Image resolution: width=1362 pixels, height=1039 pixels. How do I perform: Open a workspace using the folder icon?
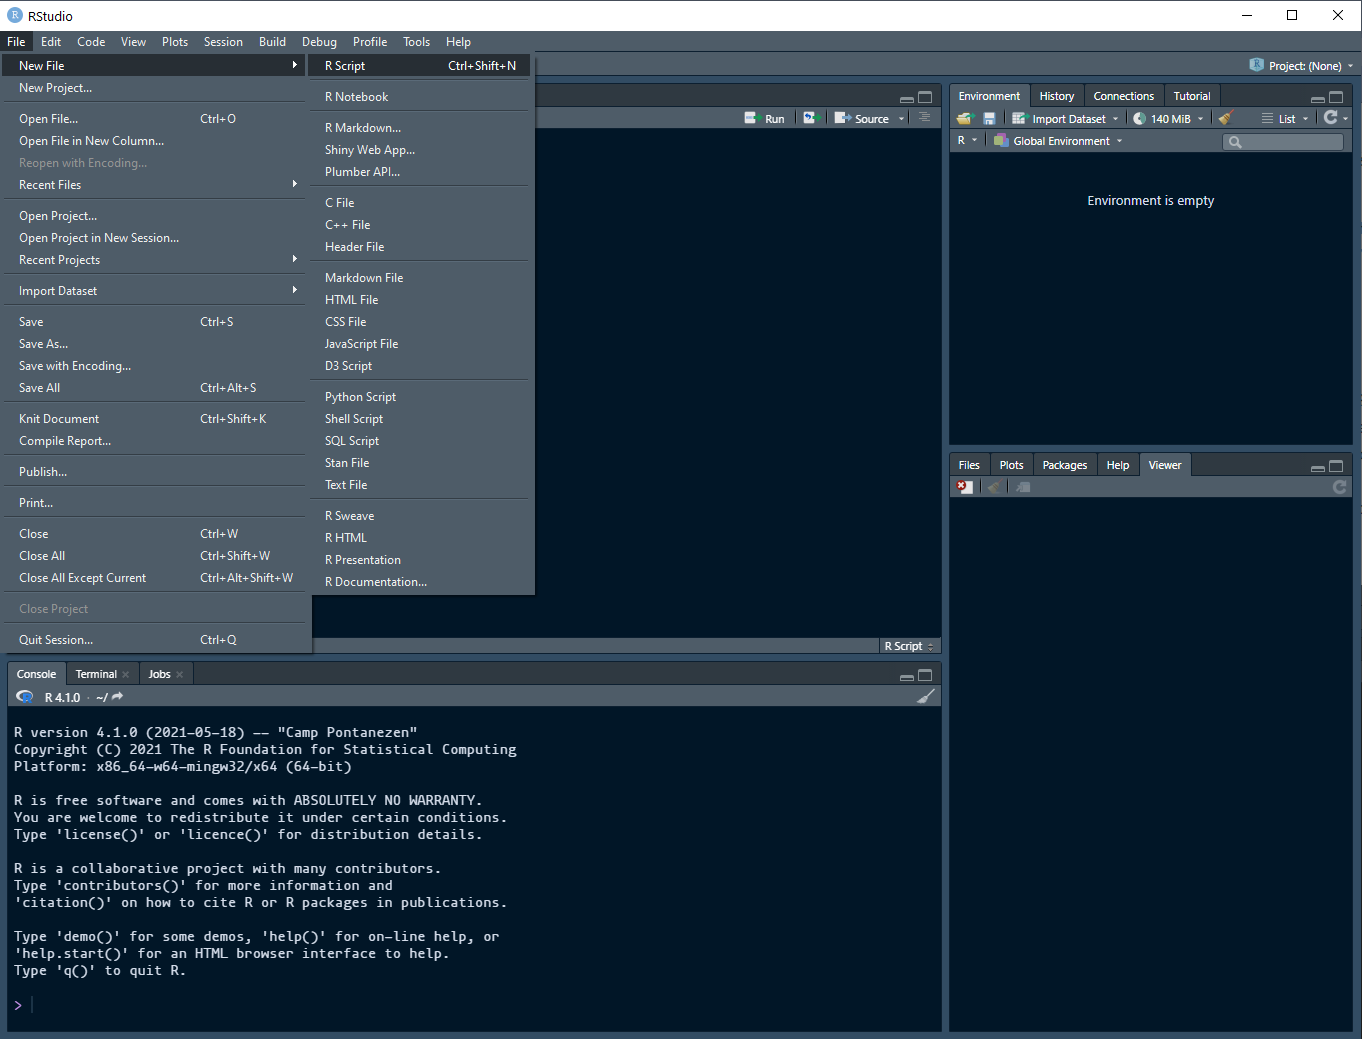click(x=963, y=117)
